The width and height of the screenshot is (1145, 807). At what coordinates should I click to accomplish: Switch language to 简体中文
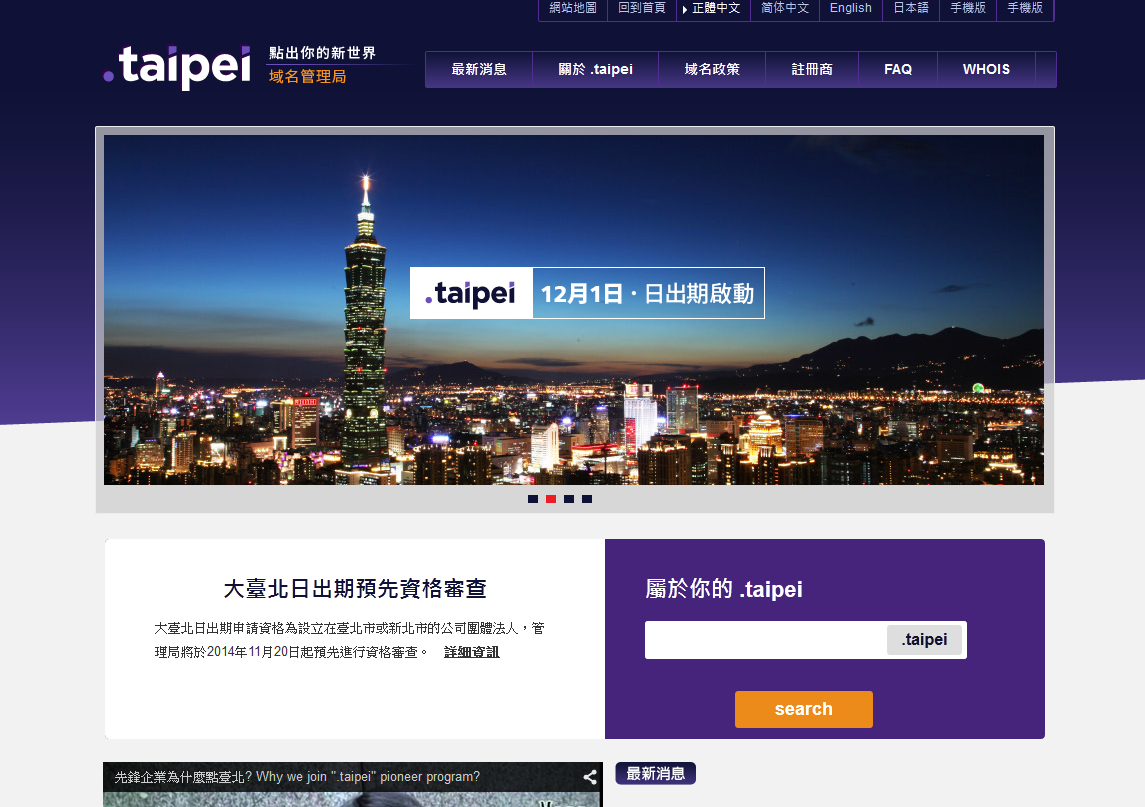click(x=785, y=8)
